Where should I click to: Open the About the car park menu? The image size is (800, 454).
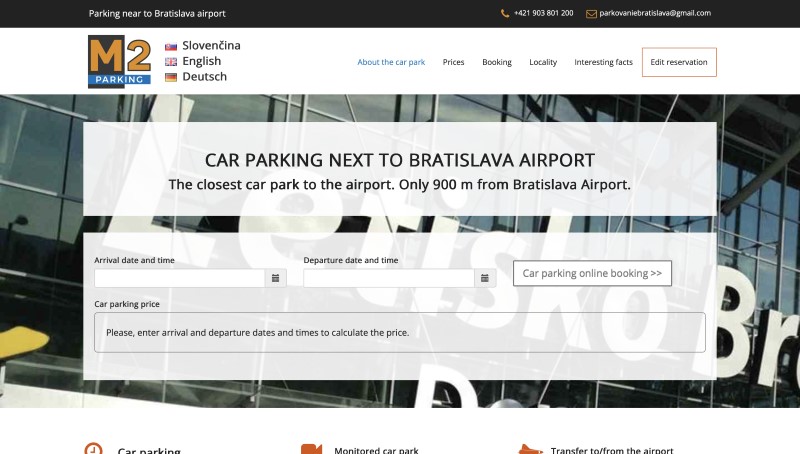pos(391,62)
